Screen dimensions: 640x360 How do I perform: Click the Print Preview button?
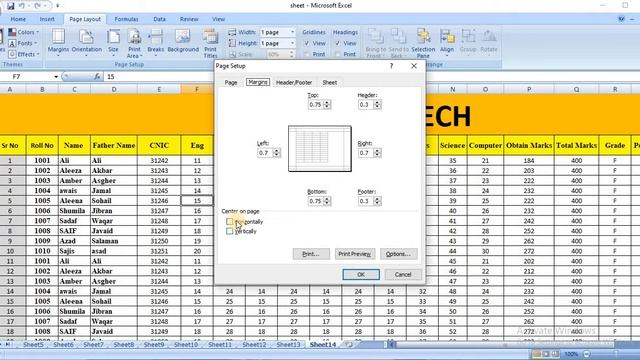pyautogui.click(x=354, y=254)
